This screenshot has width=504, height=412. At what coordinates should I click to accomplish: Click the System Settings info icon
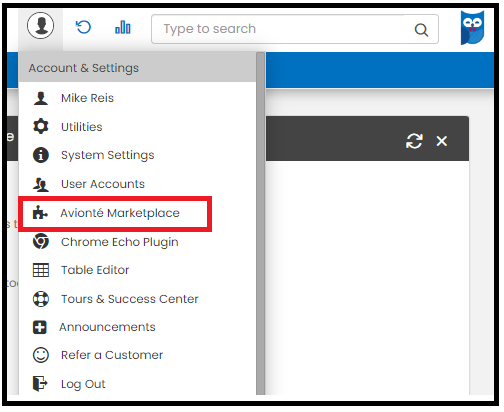click(x=41, y=155)
